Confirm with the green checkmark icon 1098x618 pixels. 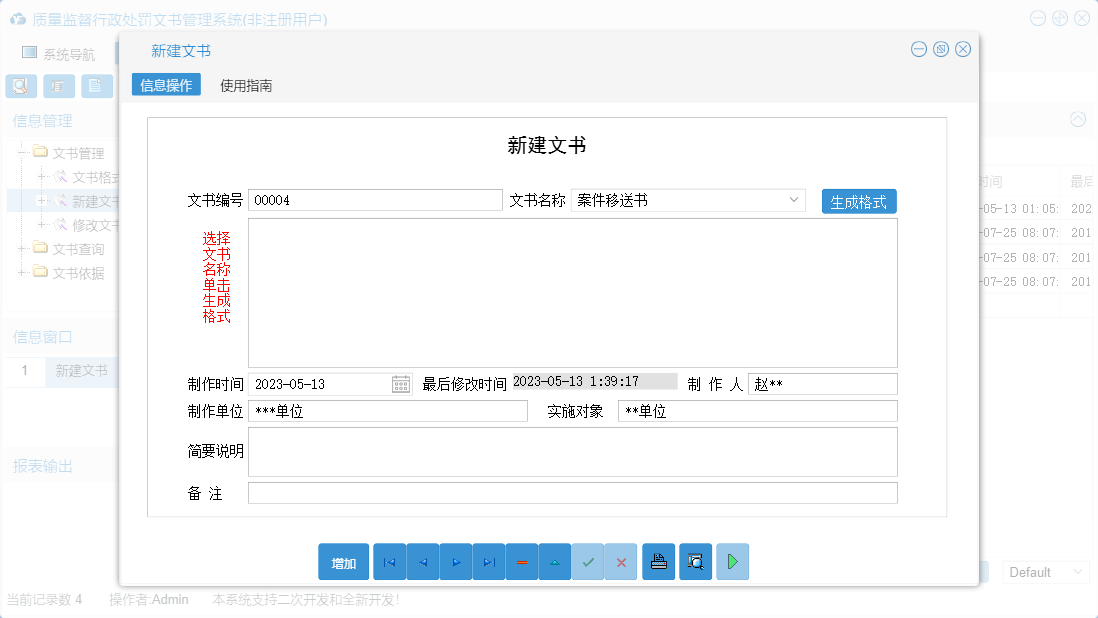coord(588,561)
